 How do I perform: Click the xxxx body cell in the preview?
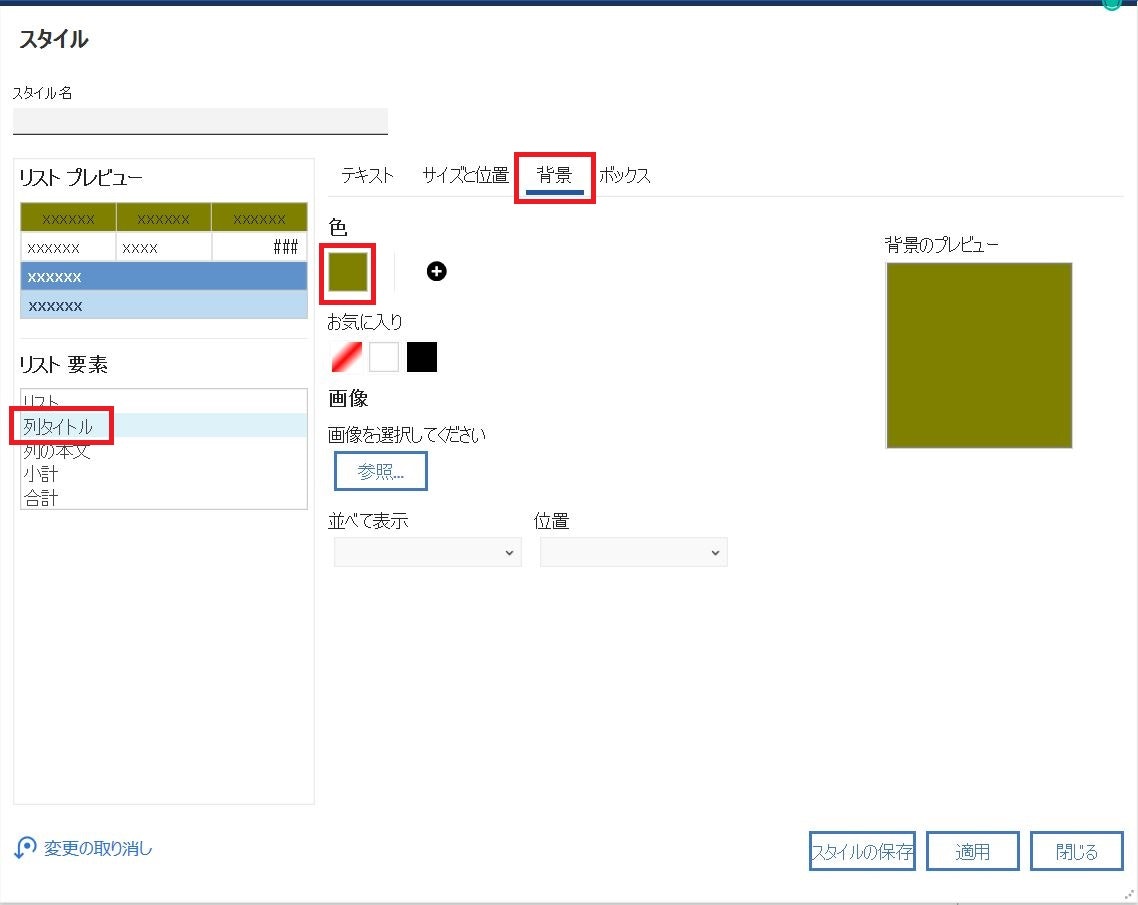pos(163,247)
